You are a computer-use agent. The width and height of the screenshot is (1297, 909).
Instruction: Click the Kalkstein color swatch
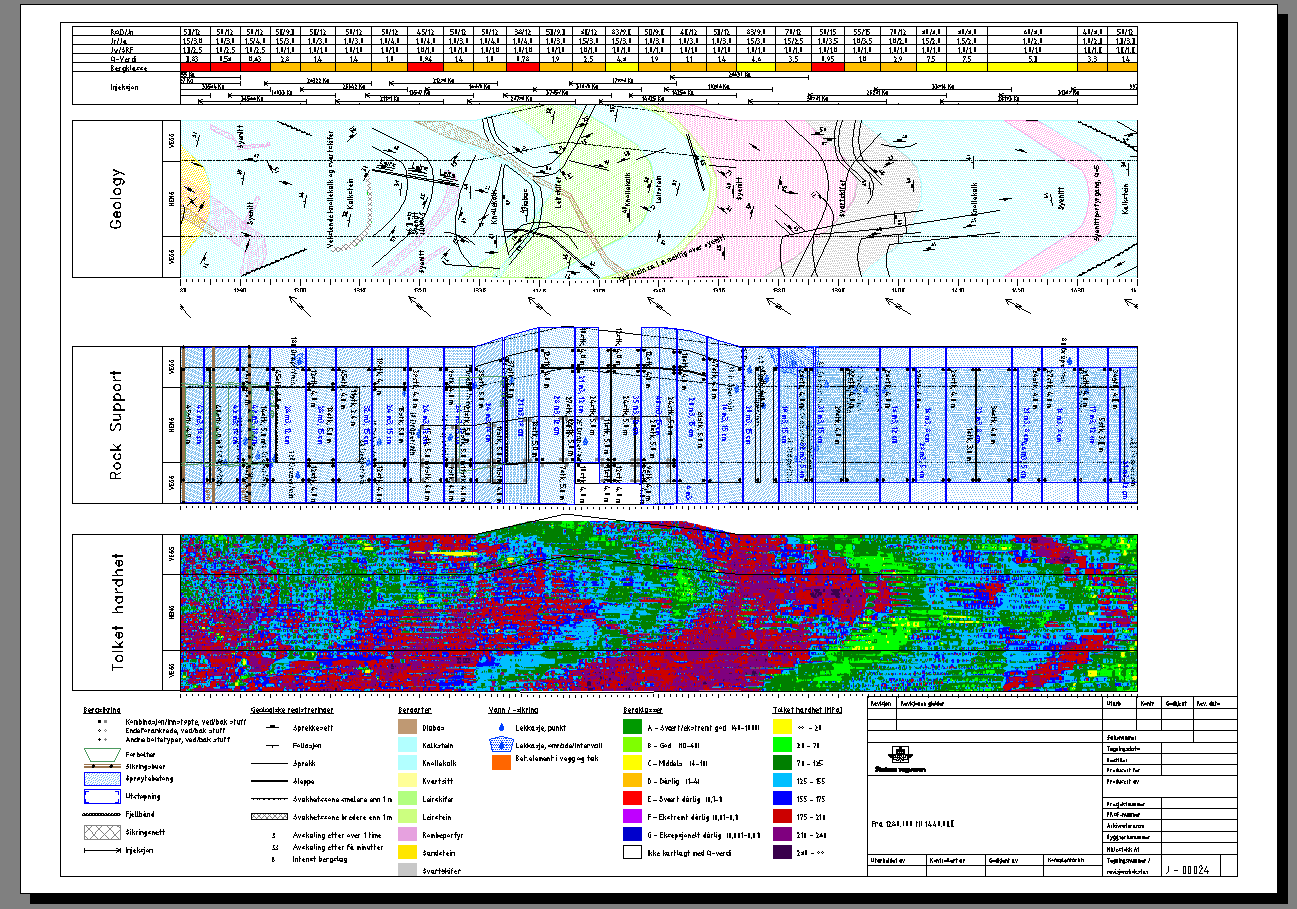coord(407,745)
